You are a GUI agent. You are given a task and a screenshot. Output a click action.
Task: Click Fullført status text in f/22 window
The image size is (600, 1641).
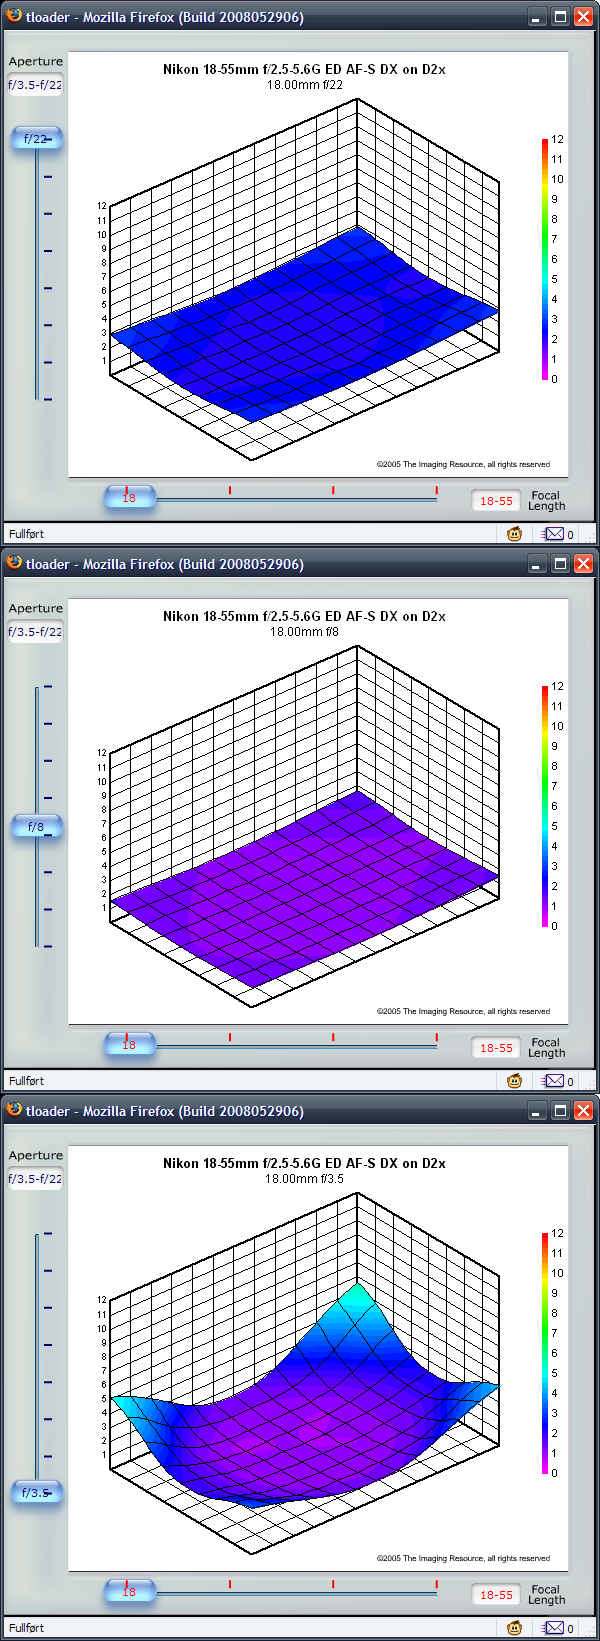click(x=27, y=534)
